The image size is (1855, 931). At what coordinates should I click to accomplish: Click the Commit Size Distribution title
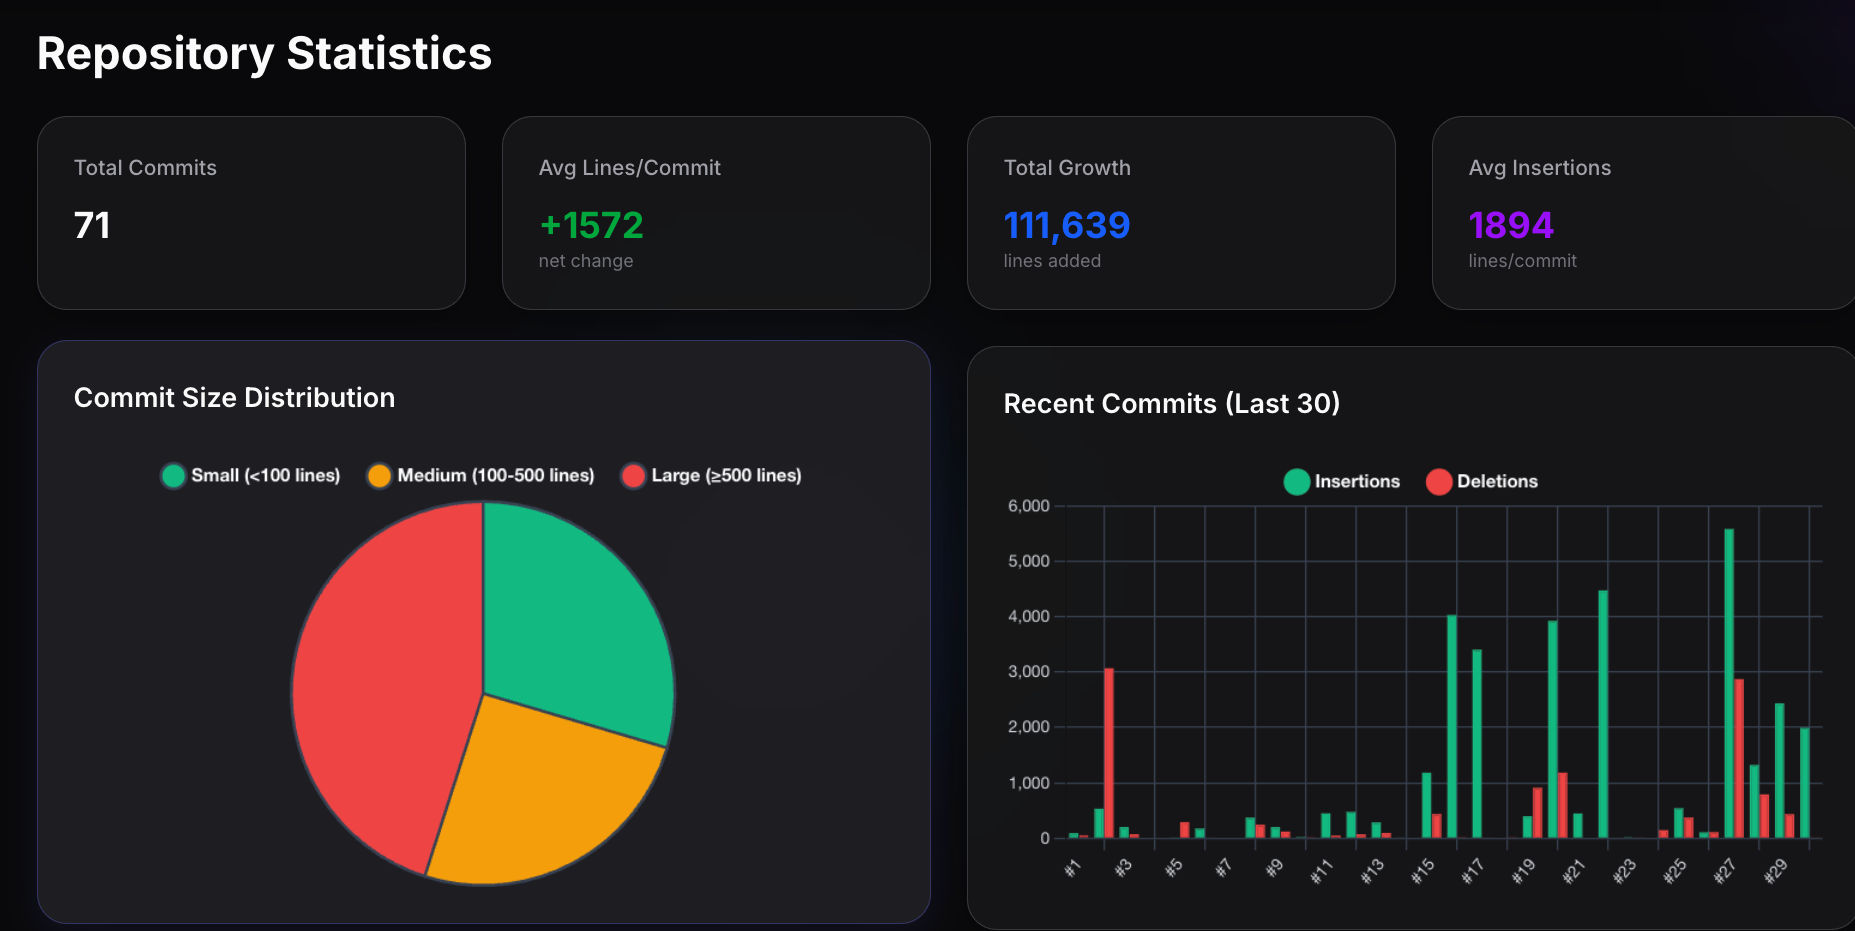coord(234,398)
